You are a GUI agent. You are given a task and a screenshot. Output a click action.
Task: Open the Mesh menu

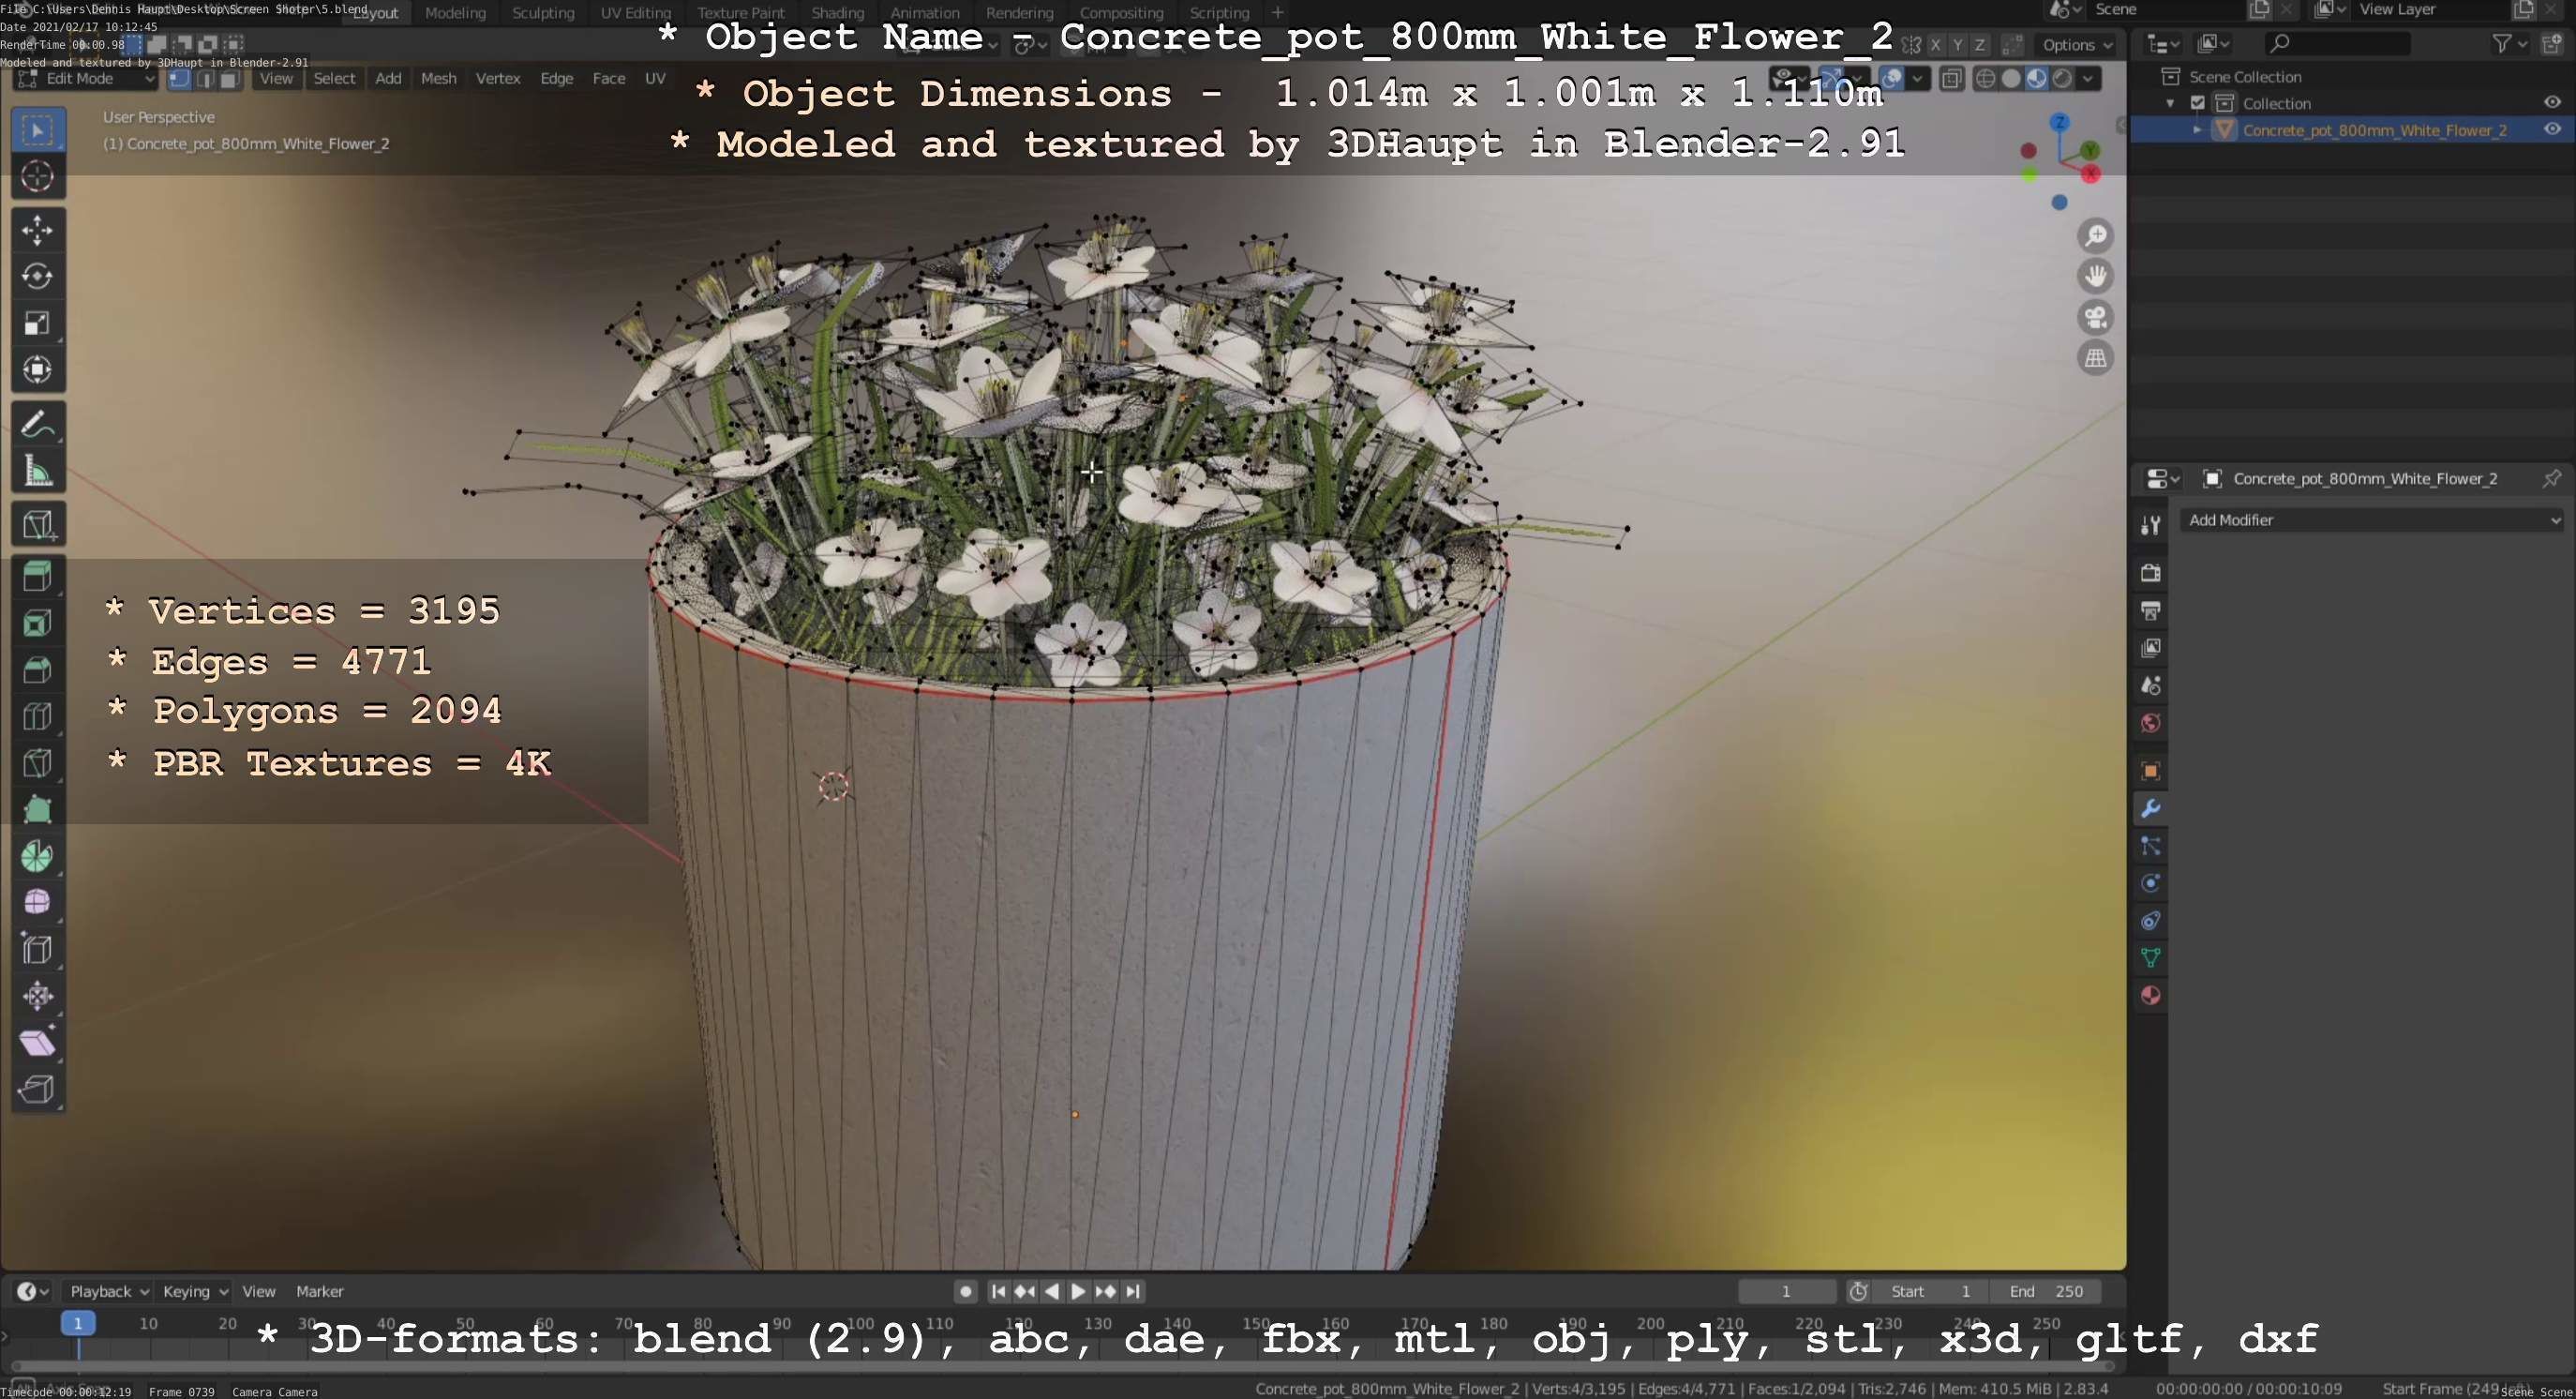pyautogui.click(x=438, y=79)
